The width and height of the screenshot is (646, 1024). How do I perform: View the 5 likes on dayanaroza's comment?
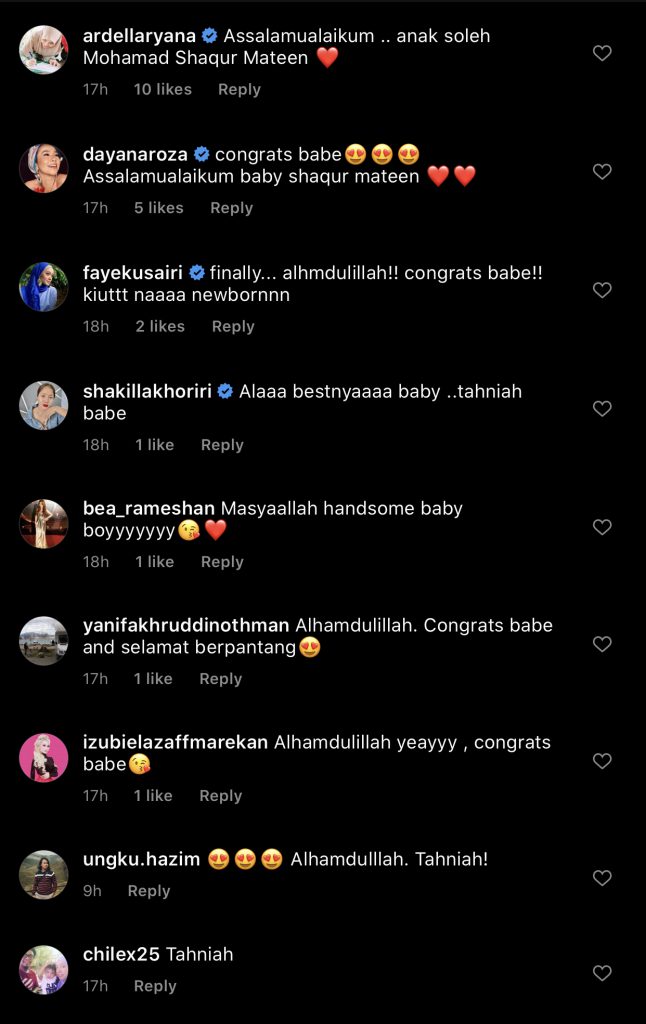coord(159,208)
